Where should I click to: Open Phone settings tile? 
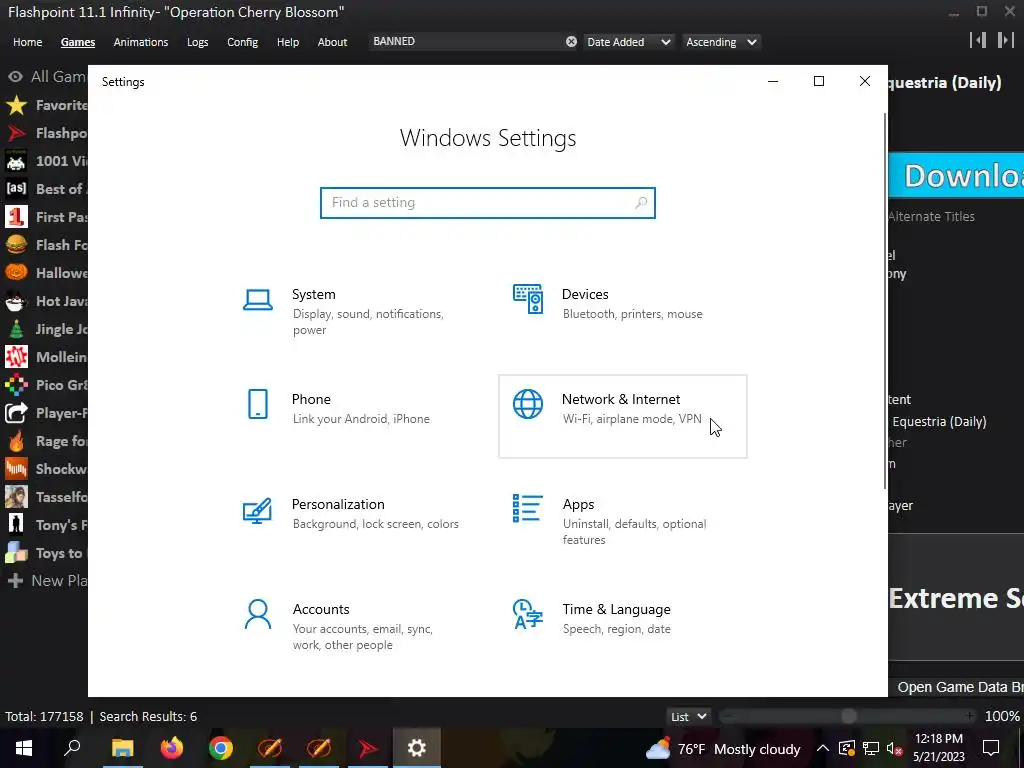353,417
